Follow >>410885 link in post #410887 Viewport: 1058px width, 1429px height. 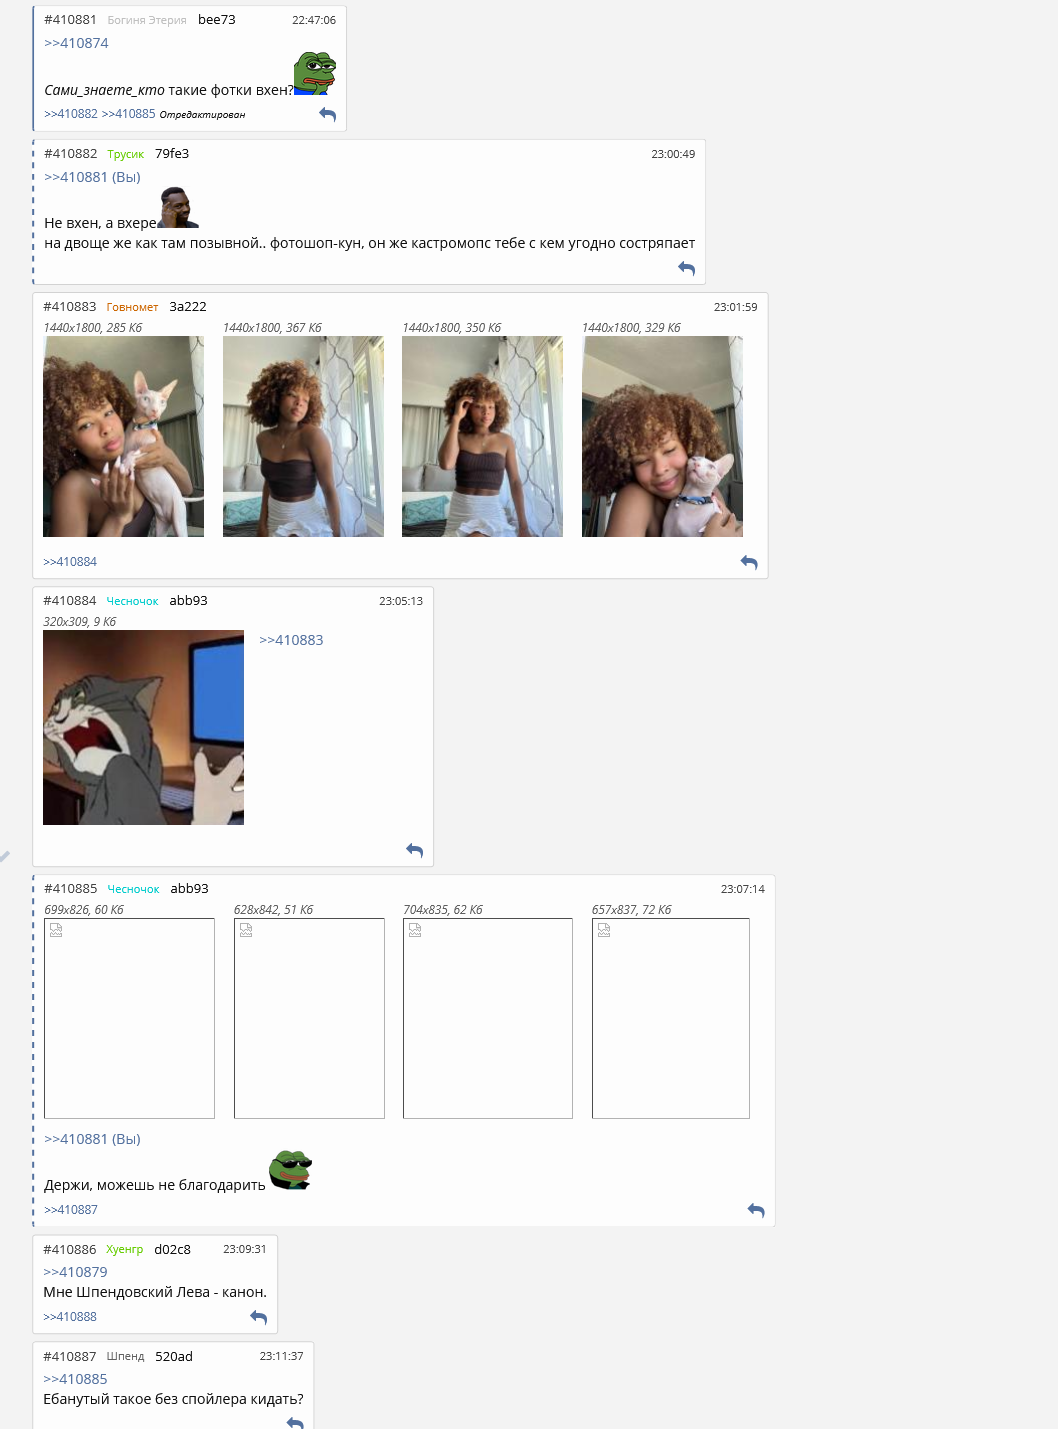[75, 1379]
